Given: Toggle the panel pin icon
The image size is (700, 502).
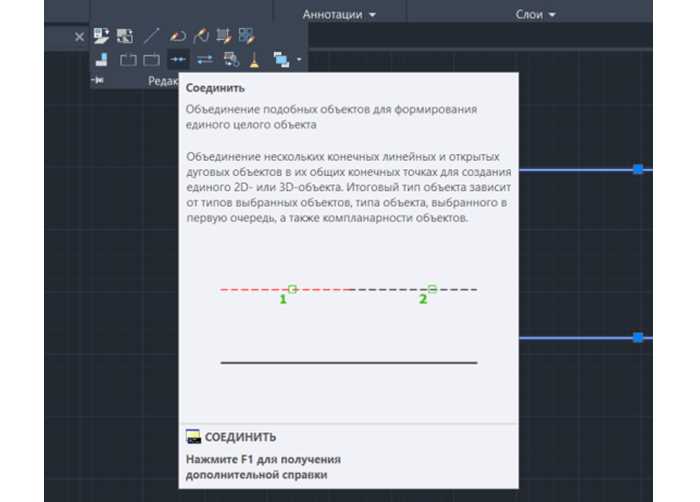Looking at the screenshot, I should [x=98, y=80].
